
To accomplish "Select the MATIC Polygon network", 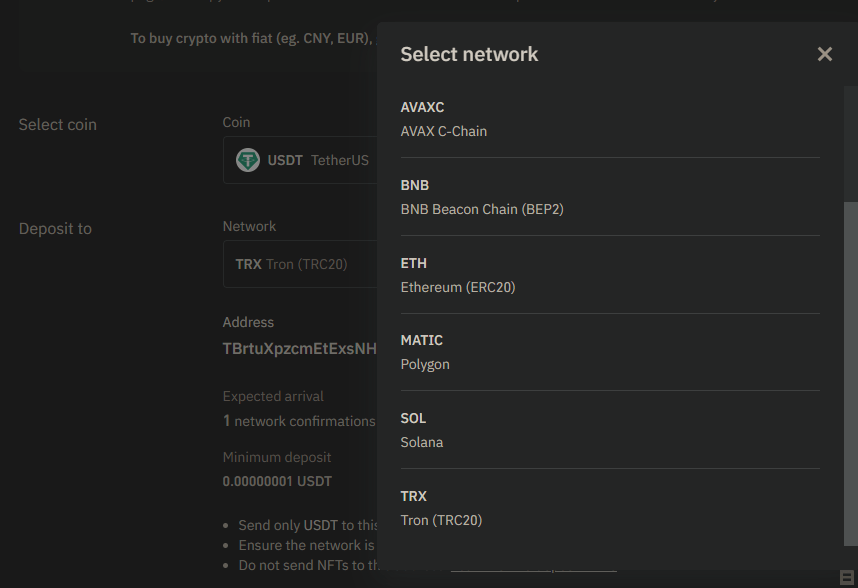I will [610, 352].
